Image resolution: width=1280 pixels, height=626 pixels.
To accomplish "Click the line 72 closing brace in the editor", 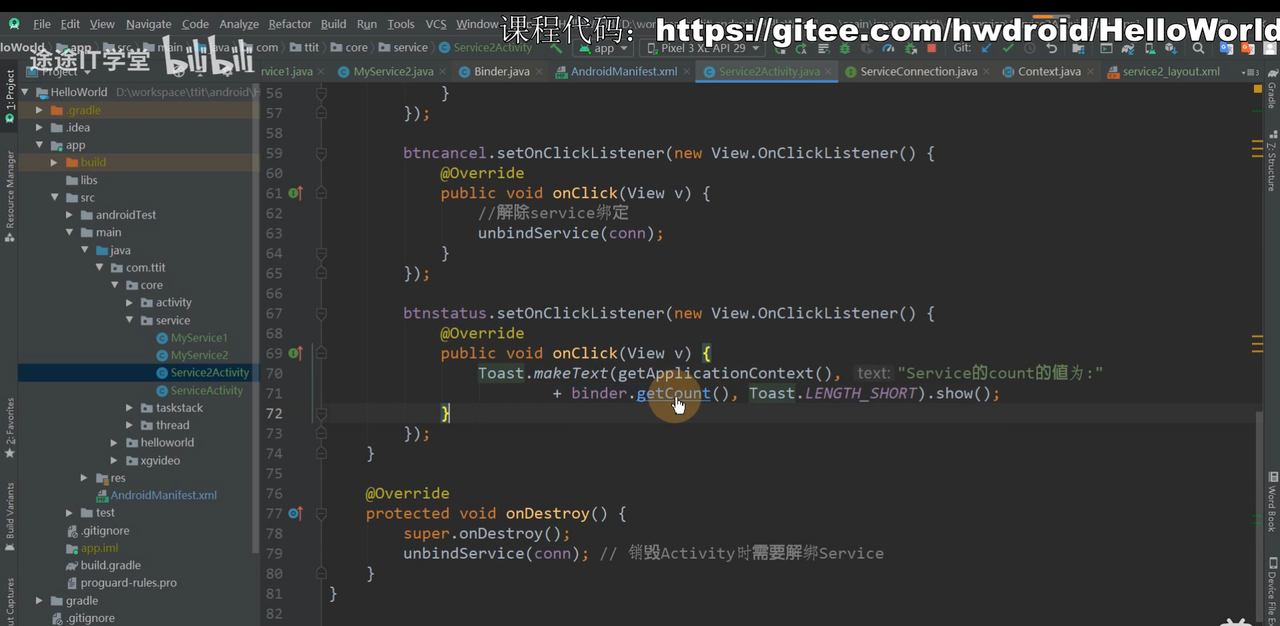I will click(447, 413).
